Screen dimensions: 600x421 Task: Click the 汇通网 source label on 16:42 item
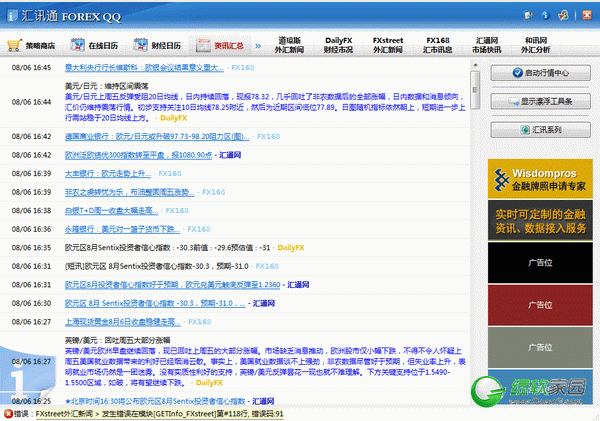tap(230, 155)
